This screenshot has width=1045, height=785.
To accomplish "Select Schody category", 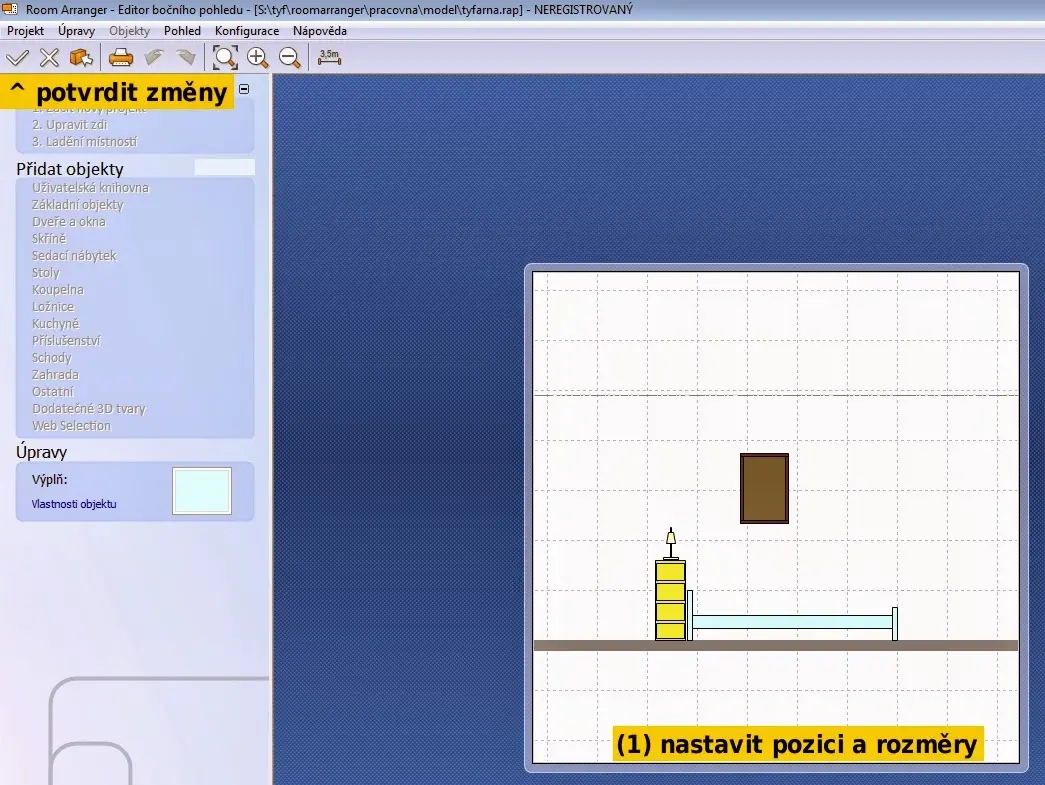I will (51, 358).
